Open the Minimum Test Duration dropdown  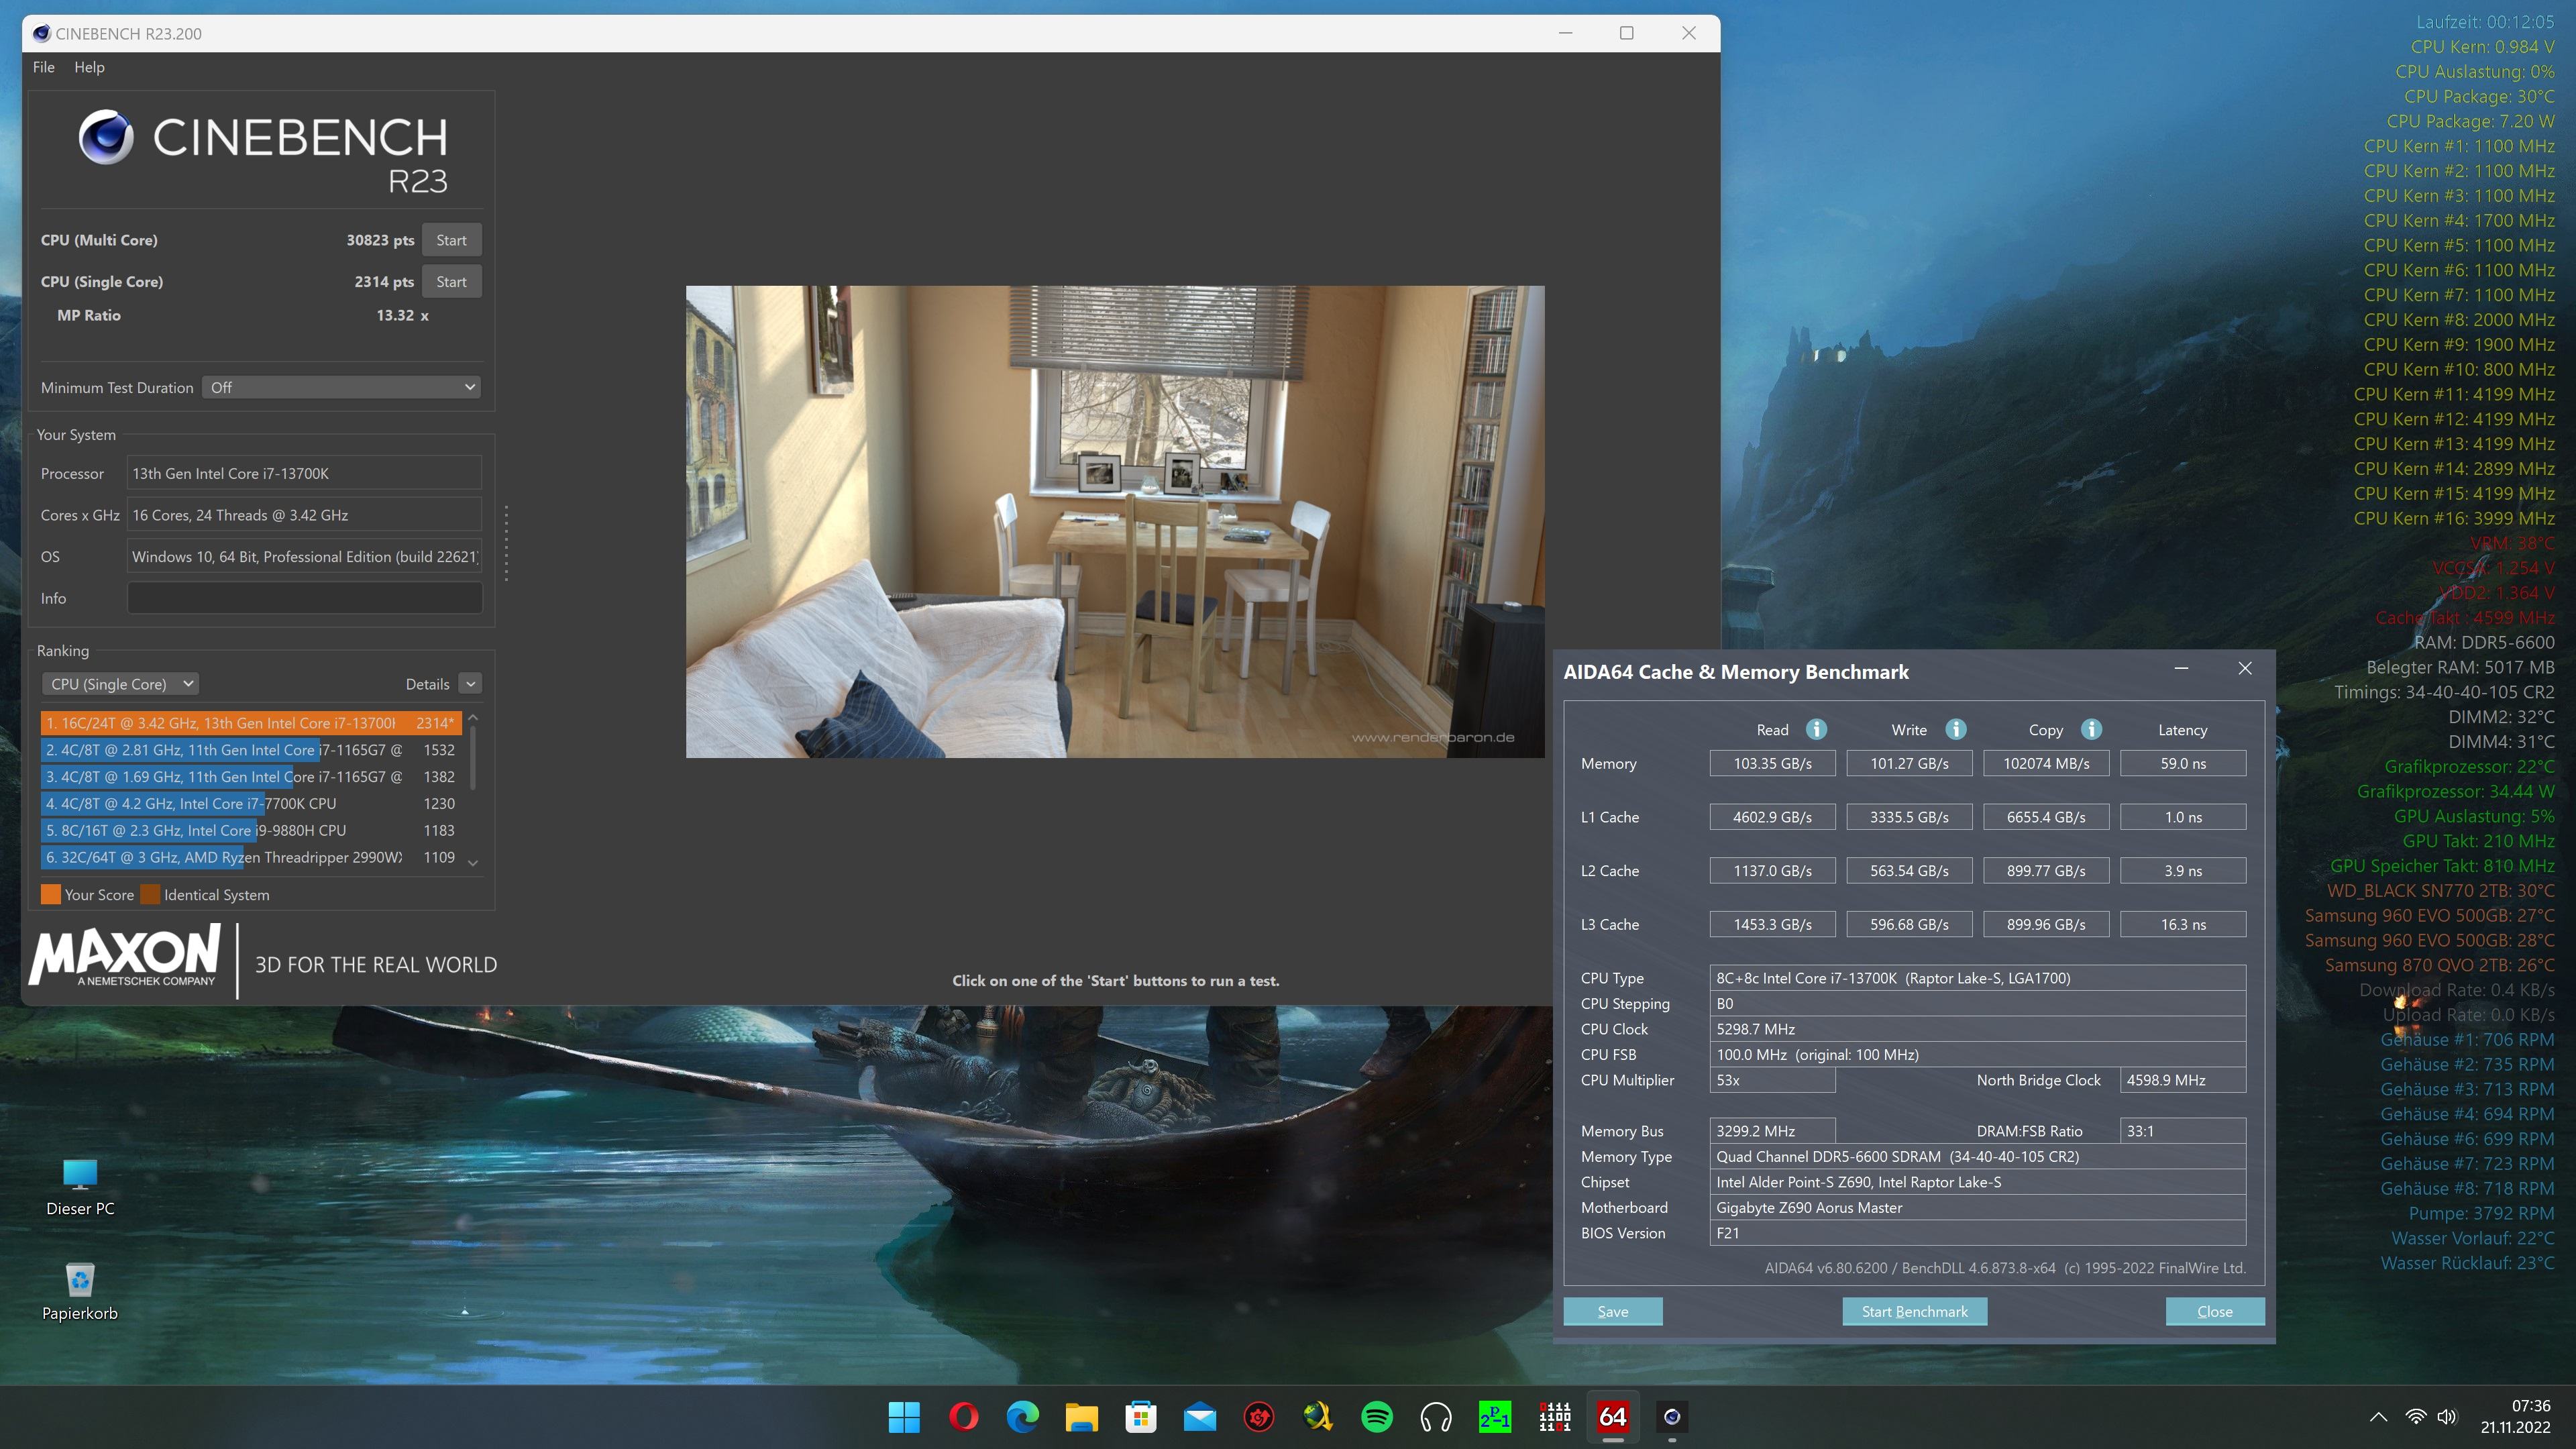point(341,387)
